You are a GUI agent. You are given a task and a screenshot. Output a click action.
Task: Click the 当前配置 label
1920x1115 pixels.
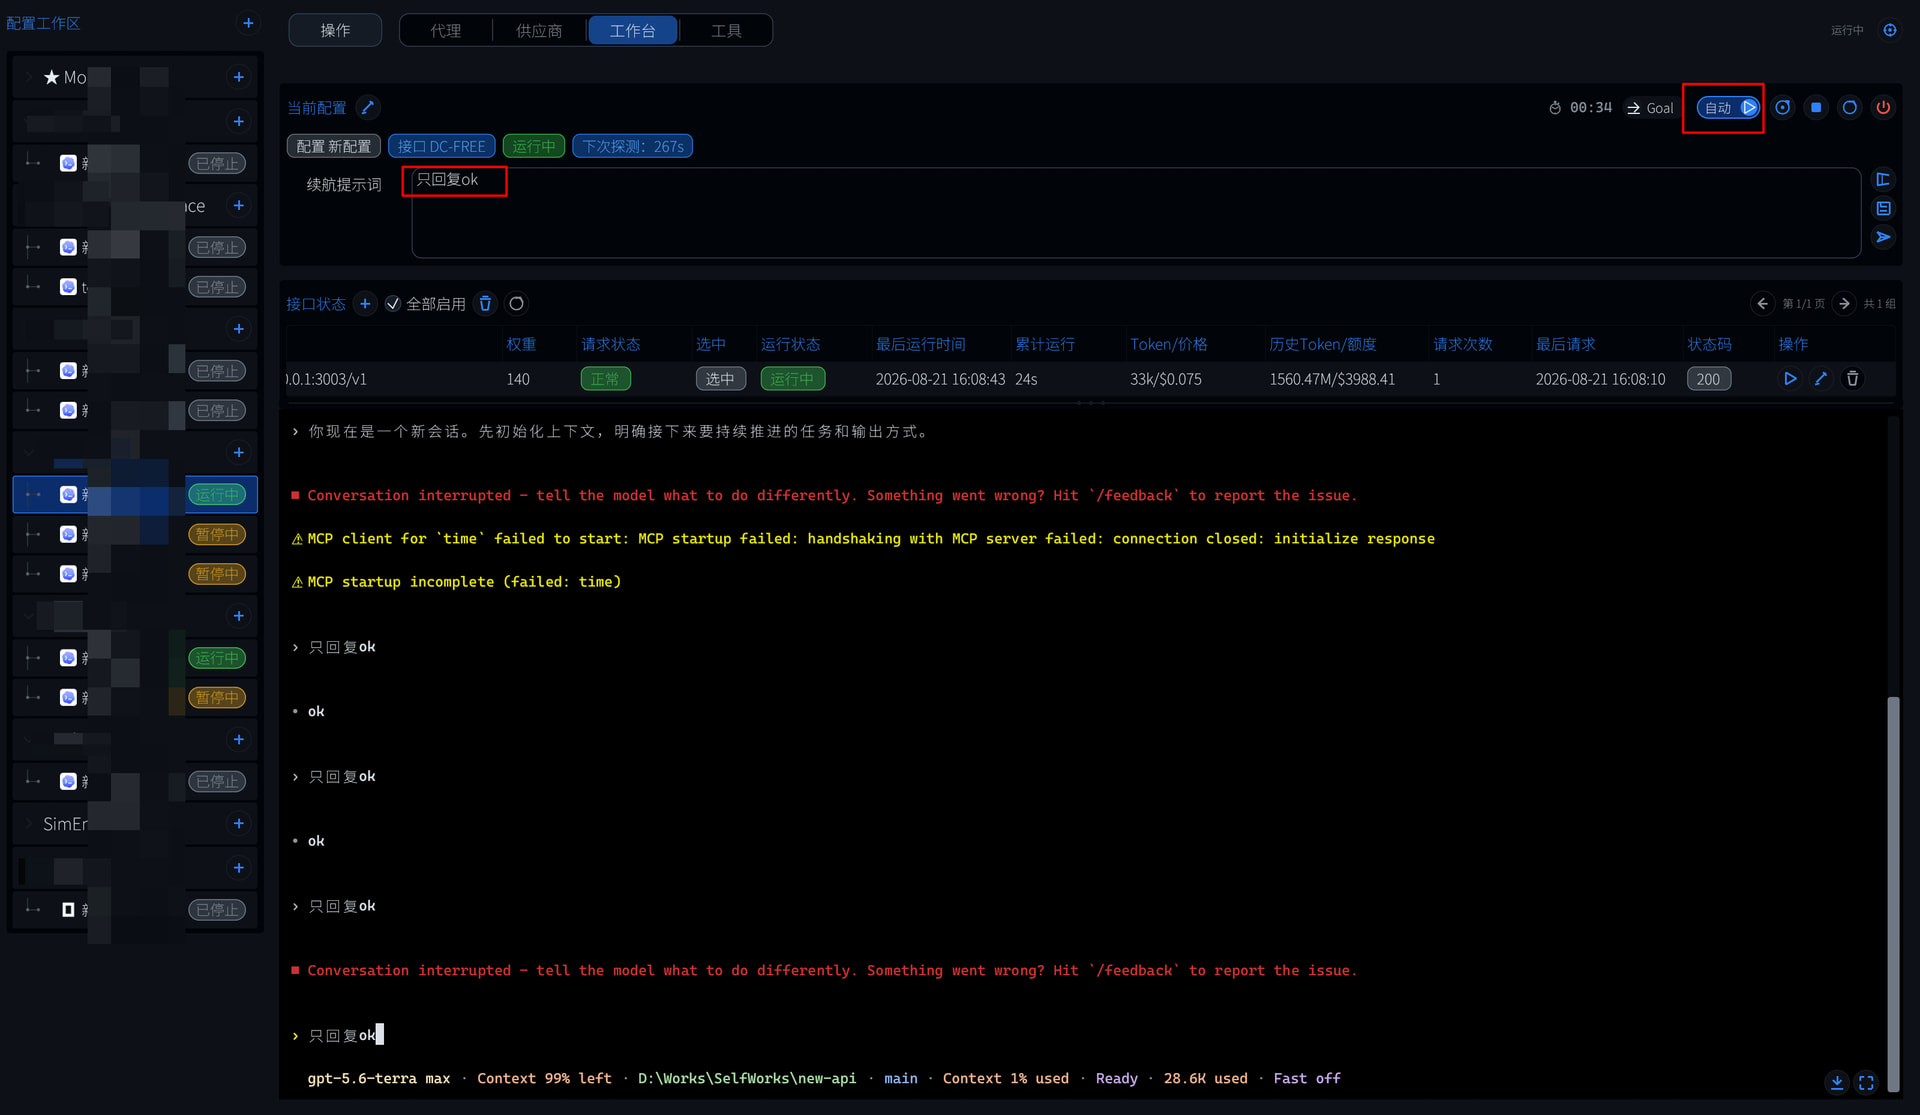coord(317,108)
